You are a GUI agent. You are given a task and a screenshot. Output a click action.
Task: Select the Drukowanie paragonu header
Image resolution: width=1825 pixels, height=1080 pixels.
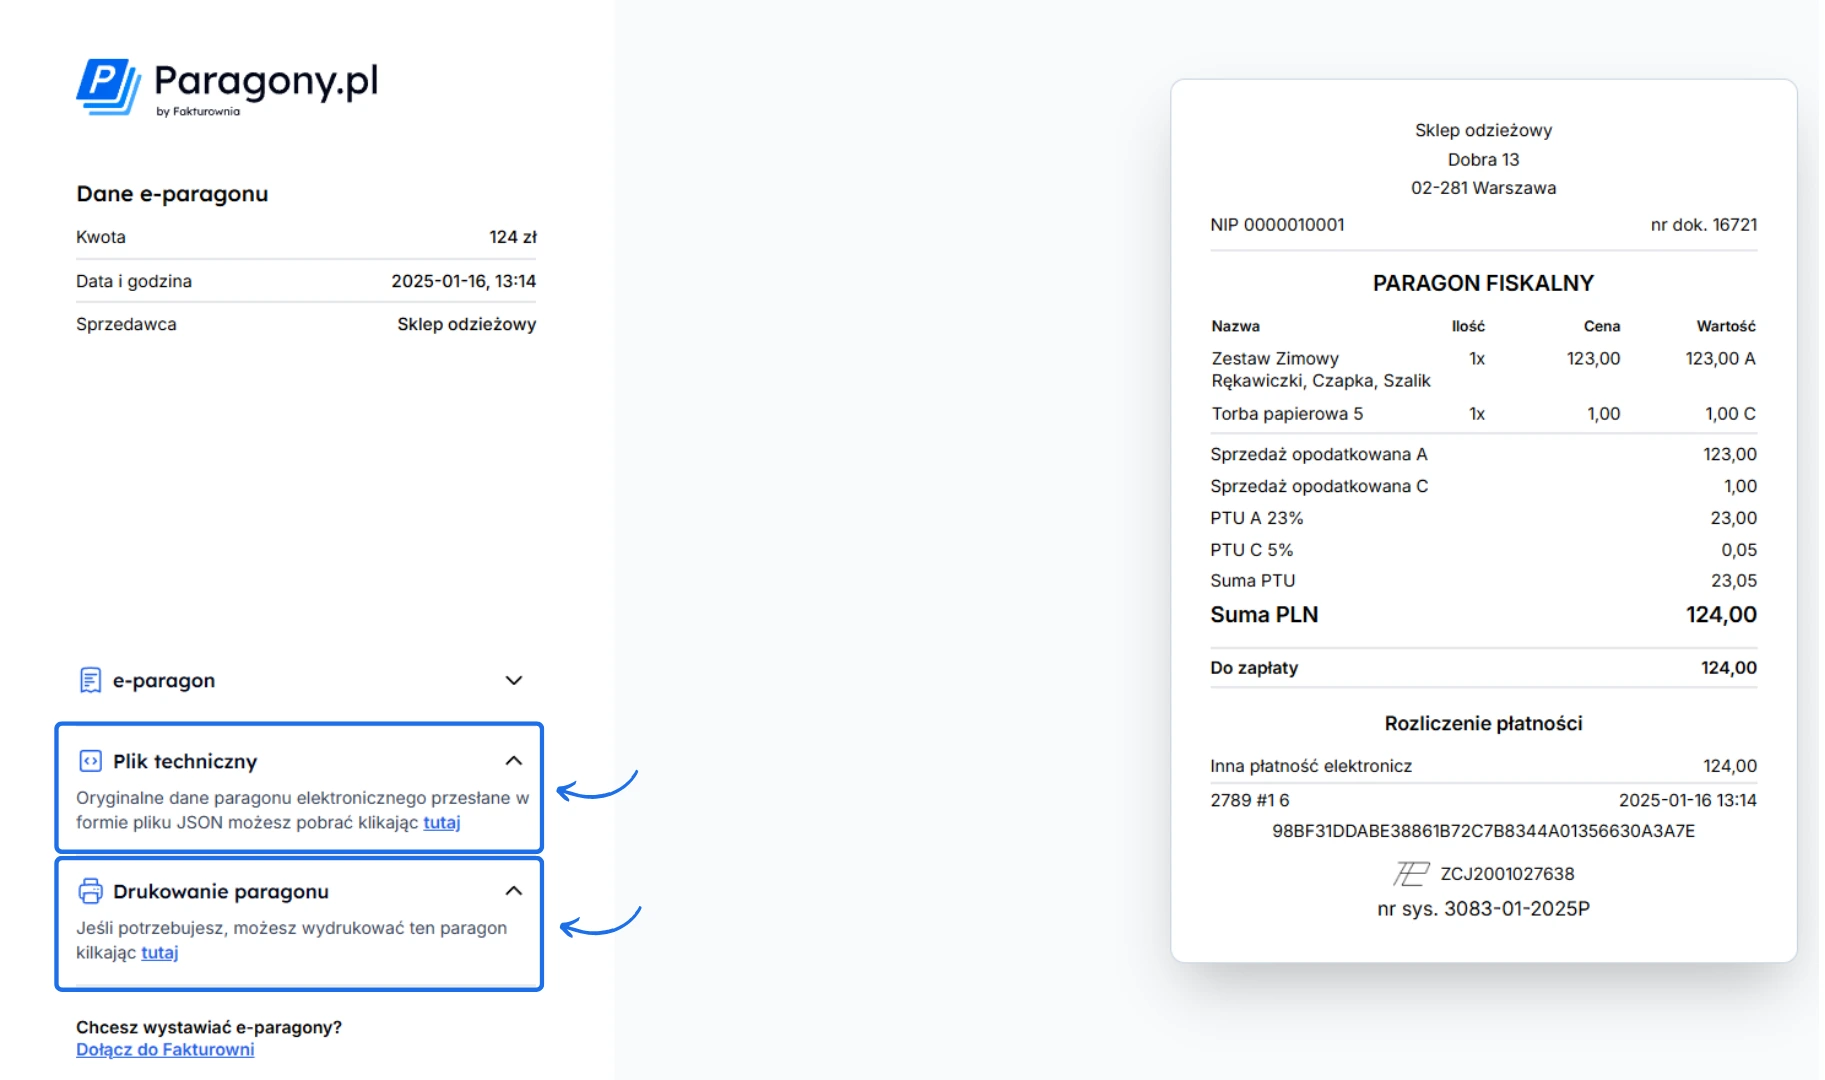[221, 892]
